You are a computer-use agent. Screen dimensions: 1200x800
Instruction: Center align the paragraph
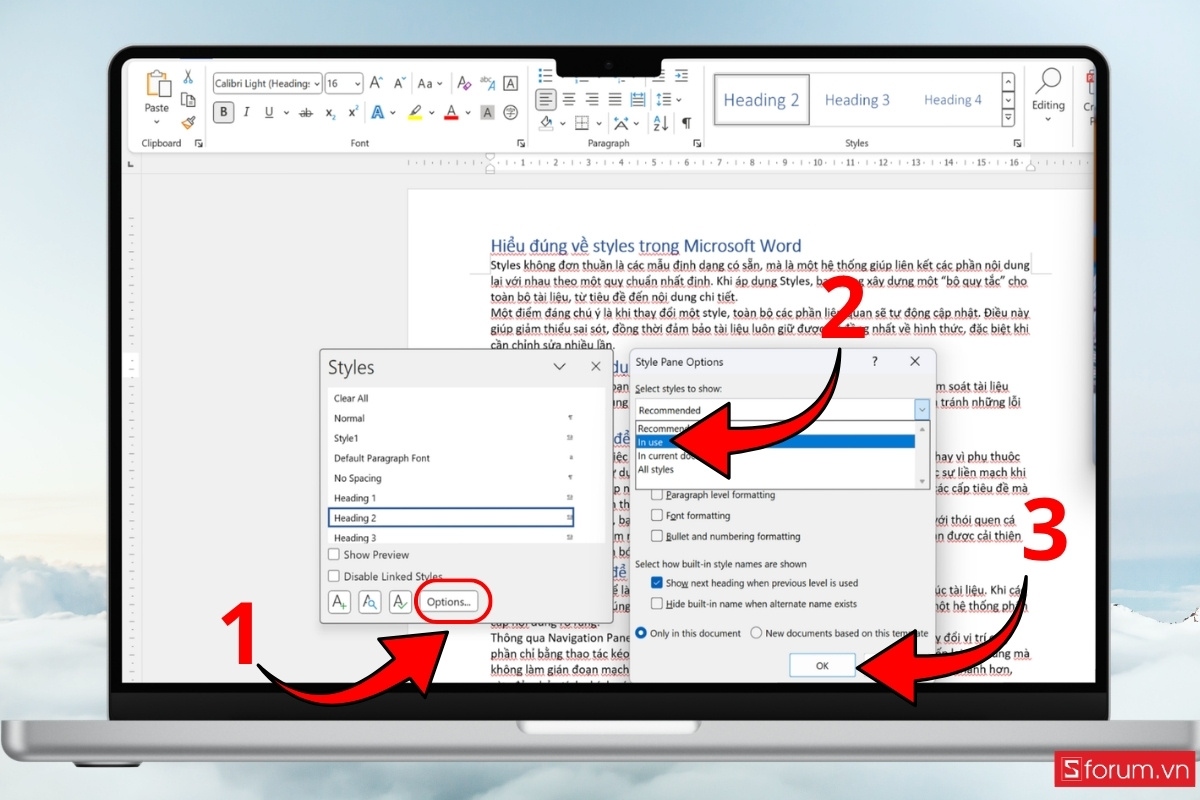(569, 99)
